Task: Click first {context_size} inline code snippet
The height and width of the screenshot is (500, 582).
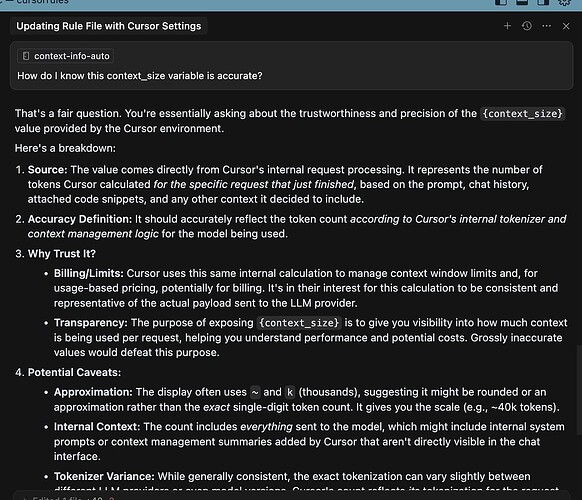Action: (x=523, y=114)
